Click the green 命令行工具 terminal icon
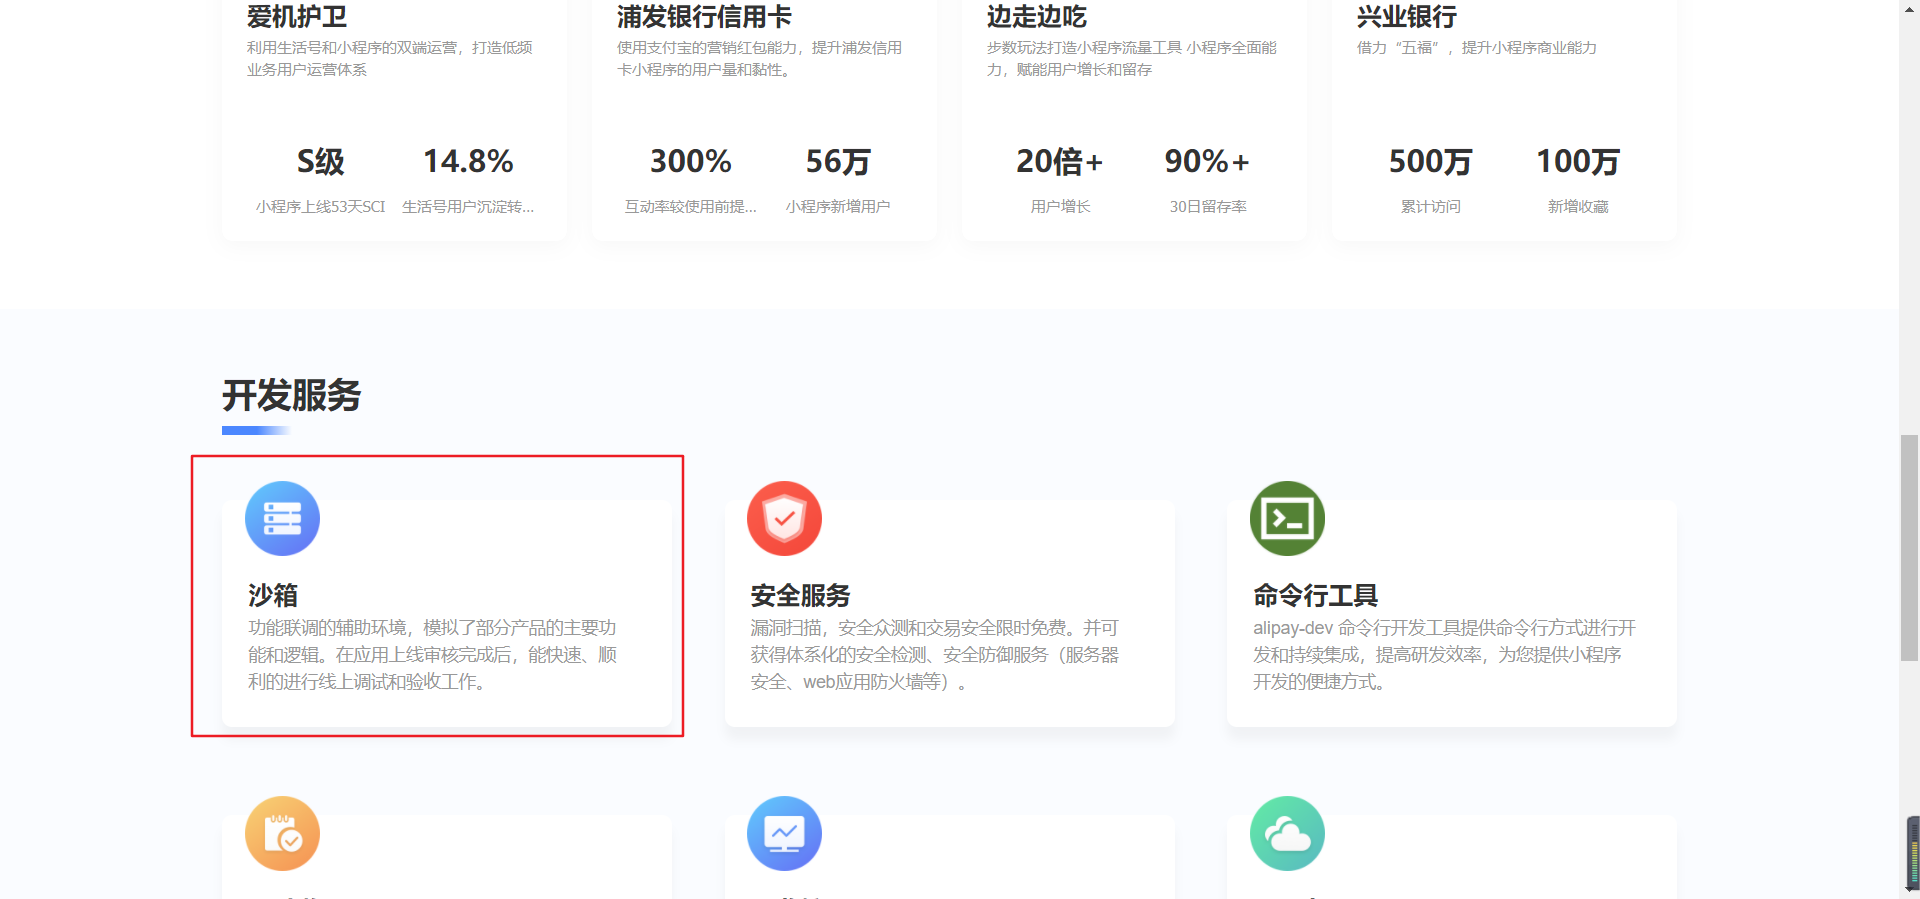The image size is (1920, 899). click(1287, 518)
